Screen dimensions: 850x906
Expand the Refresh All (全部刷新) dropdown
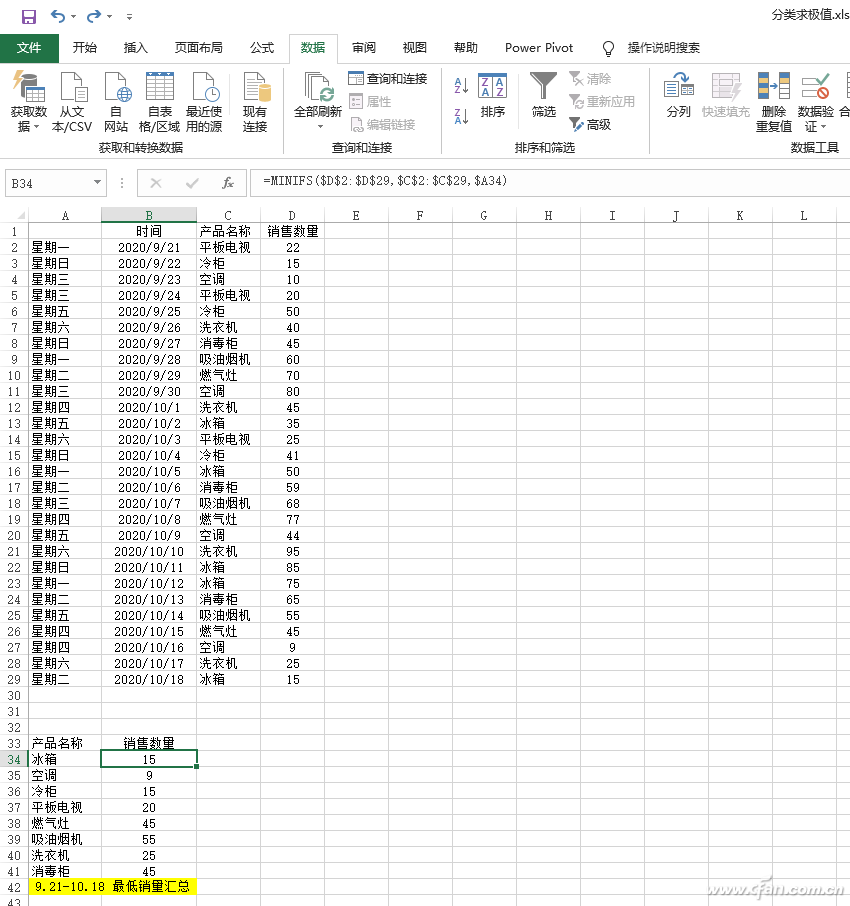coord(320,126)
